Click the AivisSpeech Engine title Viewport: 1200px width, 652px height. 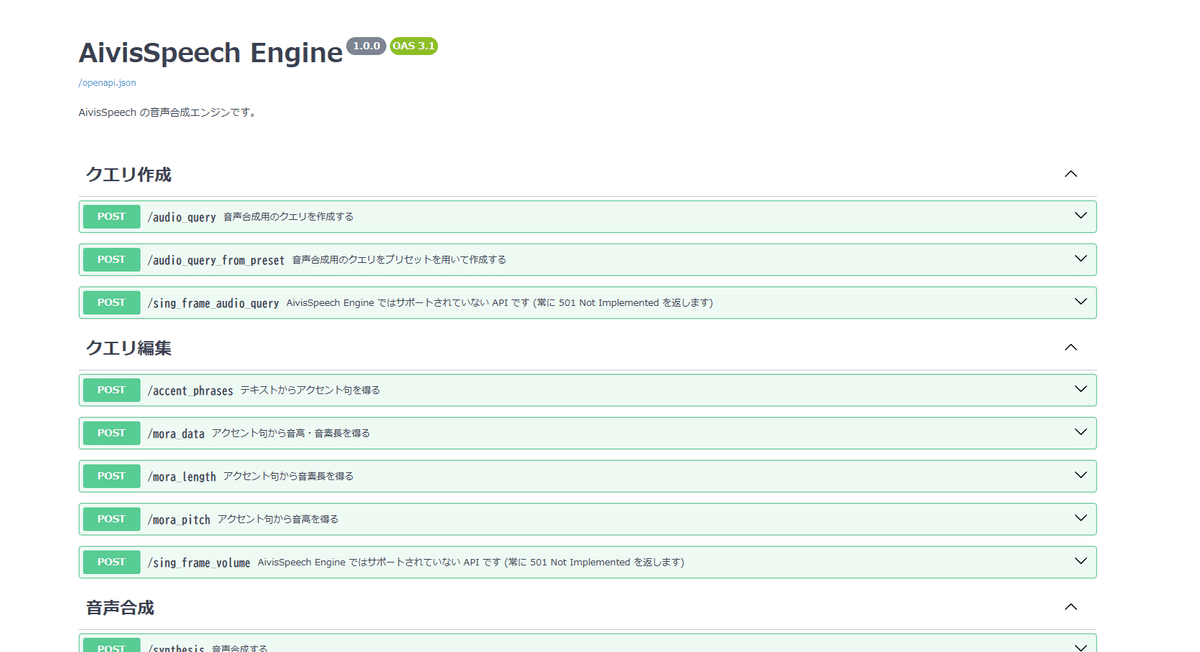pyautogui.click(x=210, y=52)
